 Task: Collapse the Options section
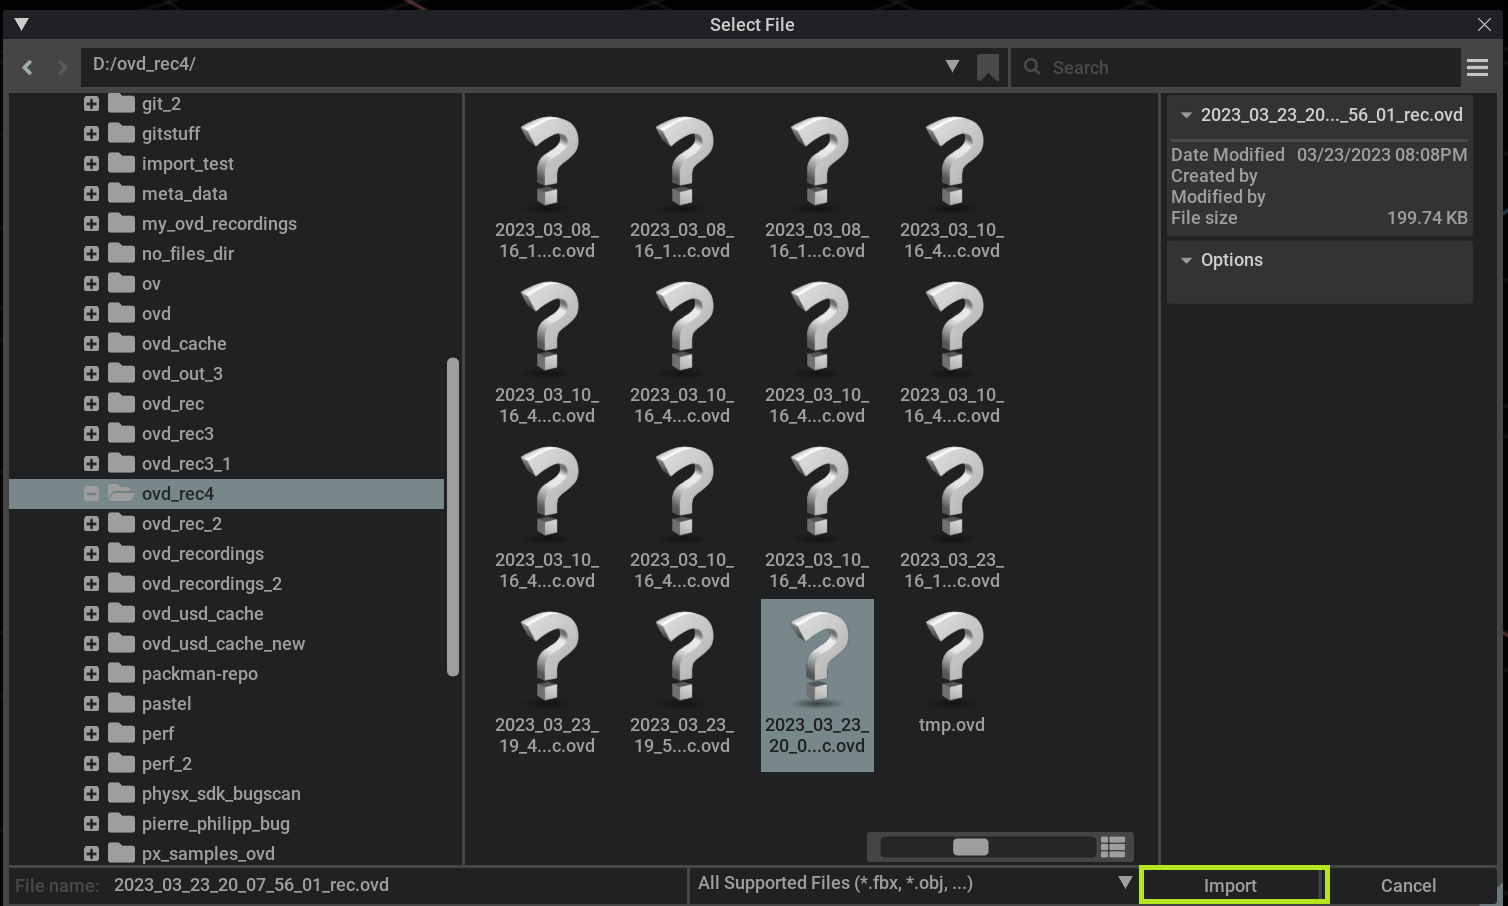click(x=1186, y=260)
